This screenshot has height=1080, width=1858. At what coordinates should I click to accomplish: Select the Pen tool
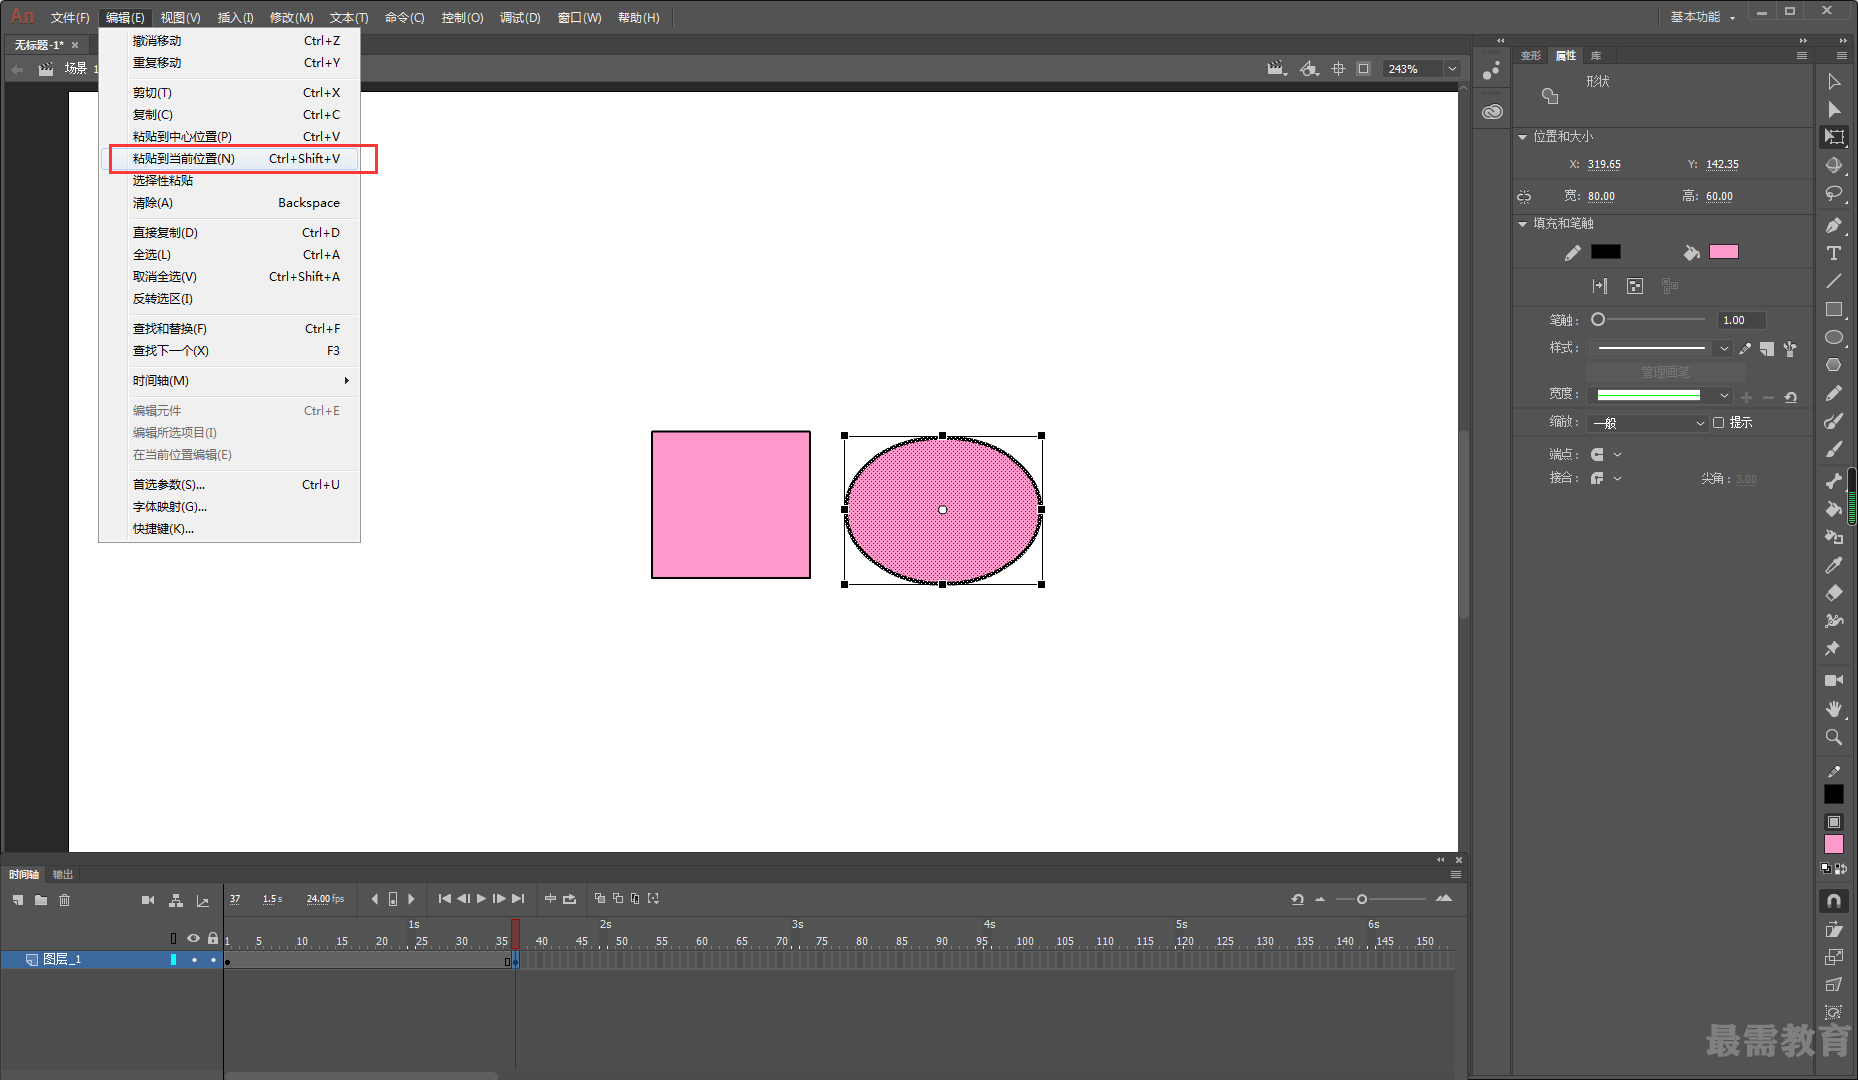click(x=1834, y=225)
